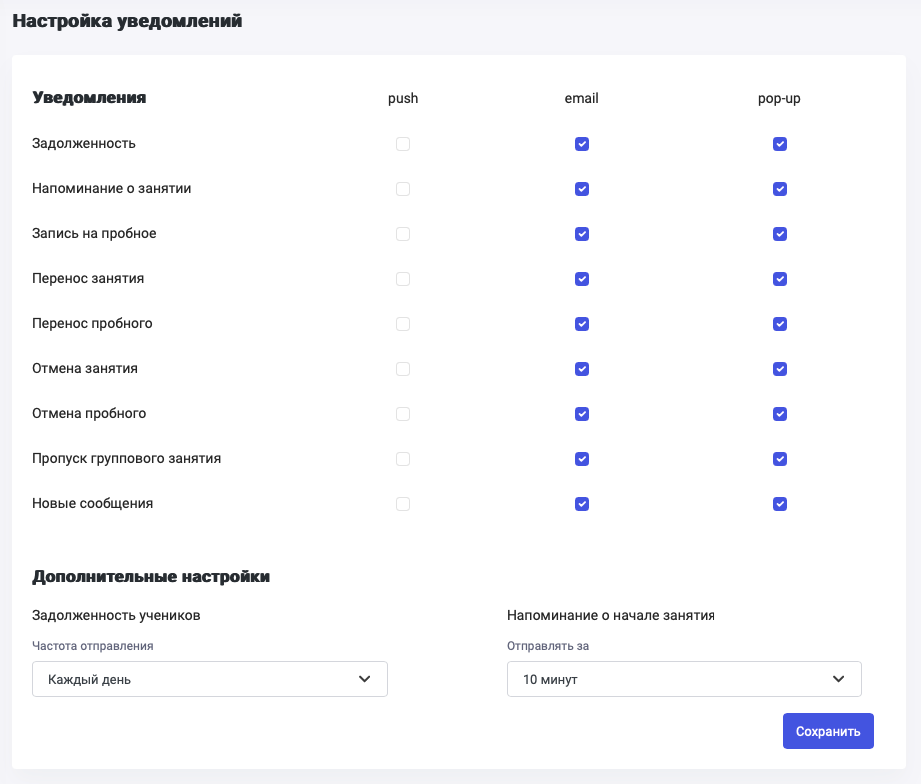Image resolution: width=921 pixels, height=784 pixels.
Task: Turn off pop-up for Задолженность
Action: click(x=780, y=144)
